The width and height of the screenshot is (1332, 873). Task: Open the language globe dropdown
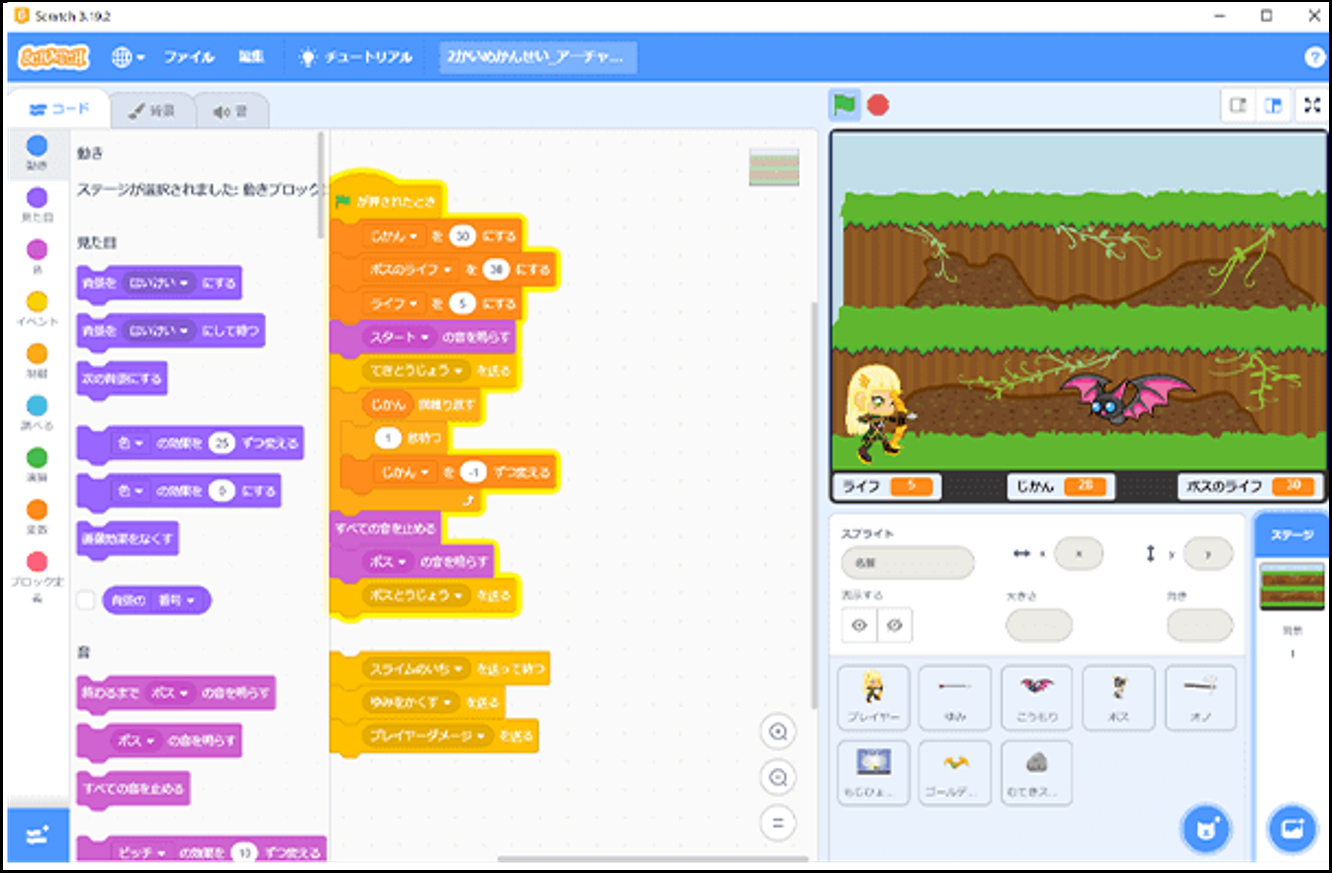pos(127,57)
